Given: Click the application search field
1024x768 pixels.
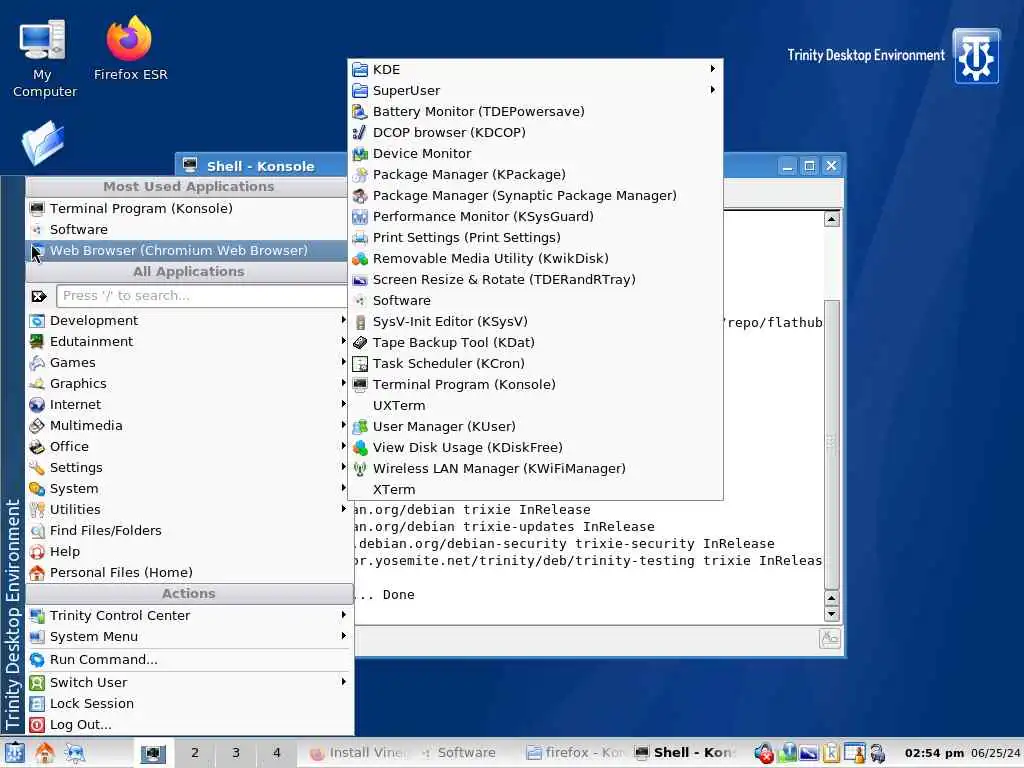Looking at the screenshot, I should coord(202,296).
